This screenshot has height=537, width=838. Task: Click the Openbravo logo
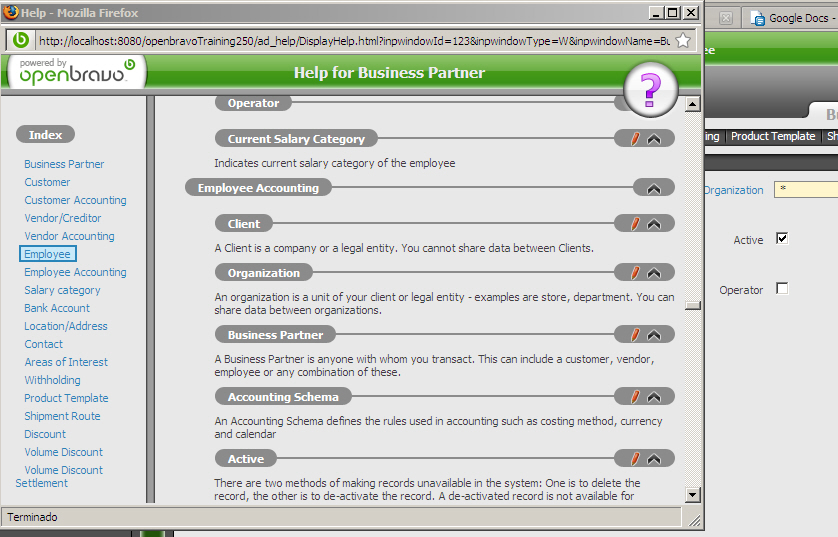[75, 71]
